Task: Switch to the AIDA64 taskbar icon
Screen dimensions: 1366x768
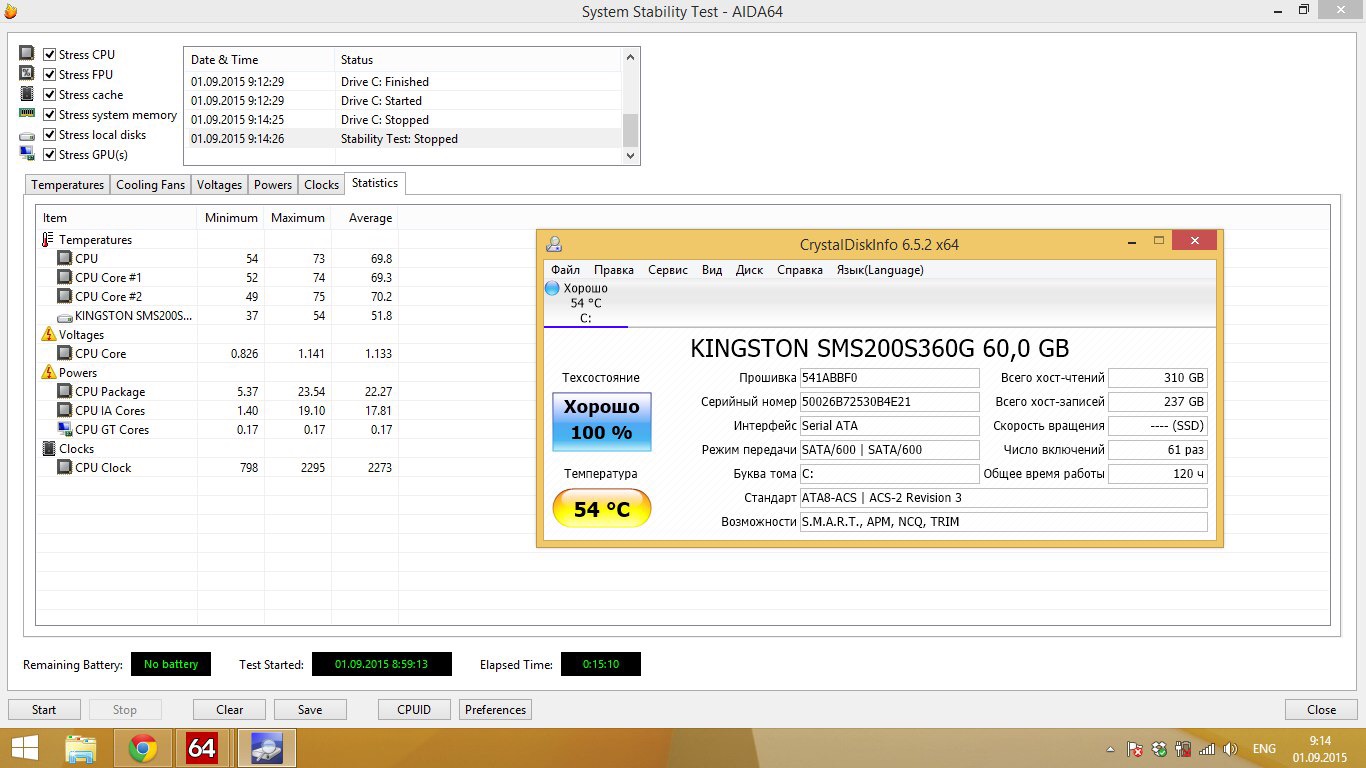Action: [202, 748]
